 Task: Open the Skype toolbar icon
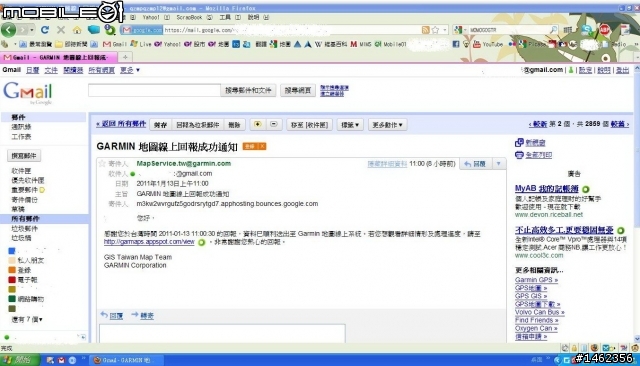coord(587,29)
